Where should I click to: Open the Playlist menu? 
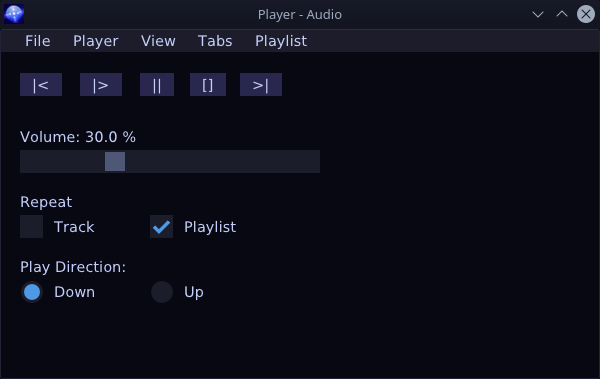click(281, 41)
